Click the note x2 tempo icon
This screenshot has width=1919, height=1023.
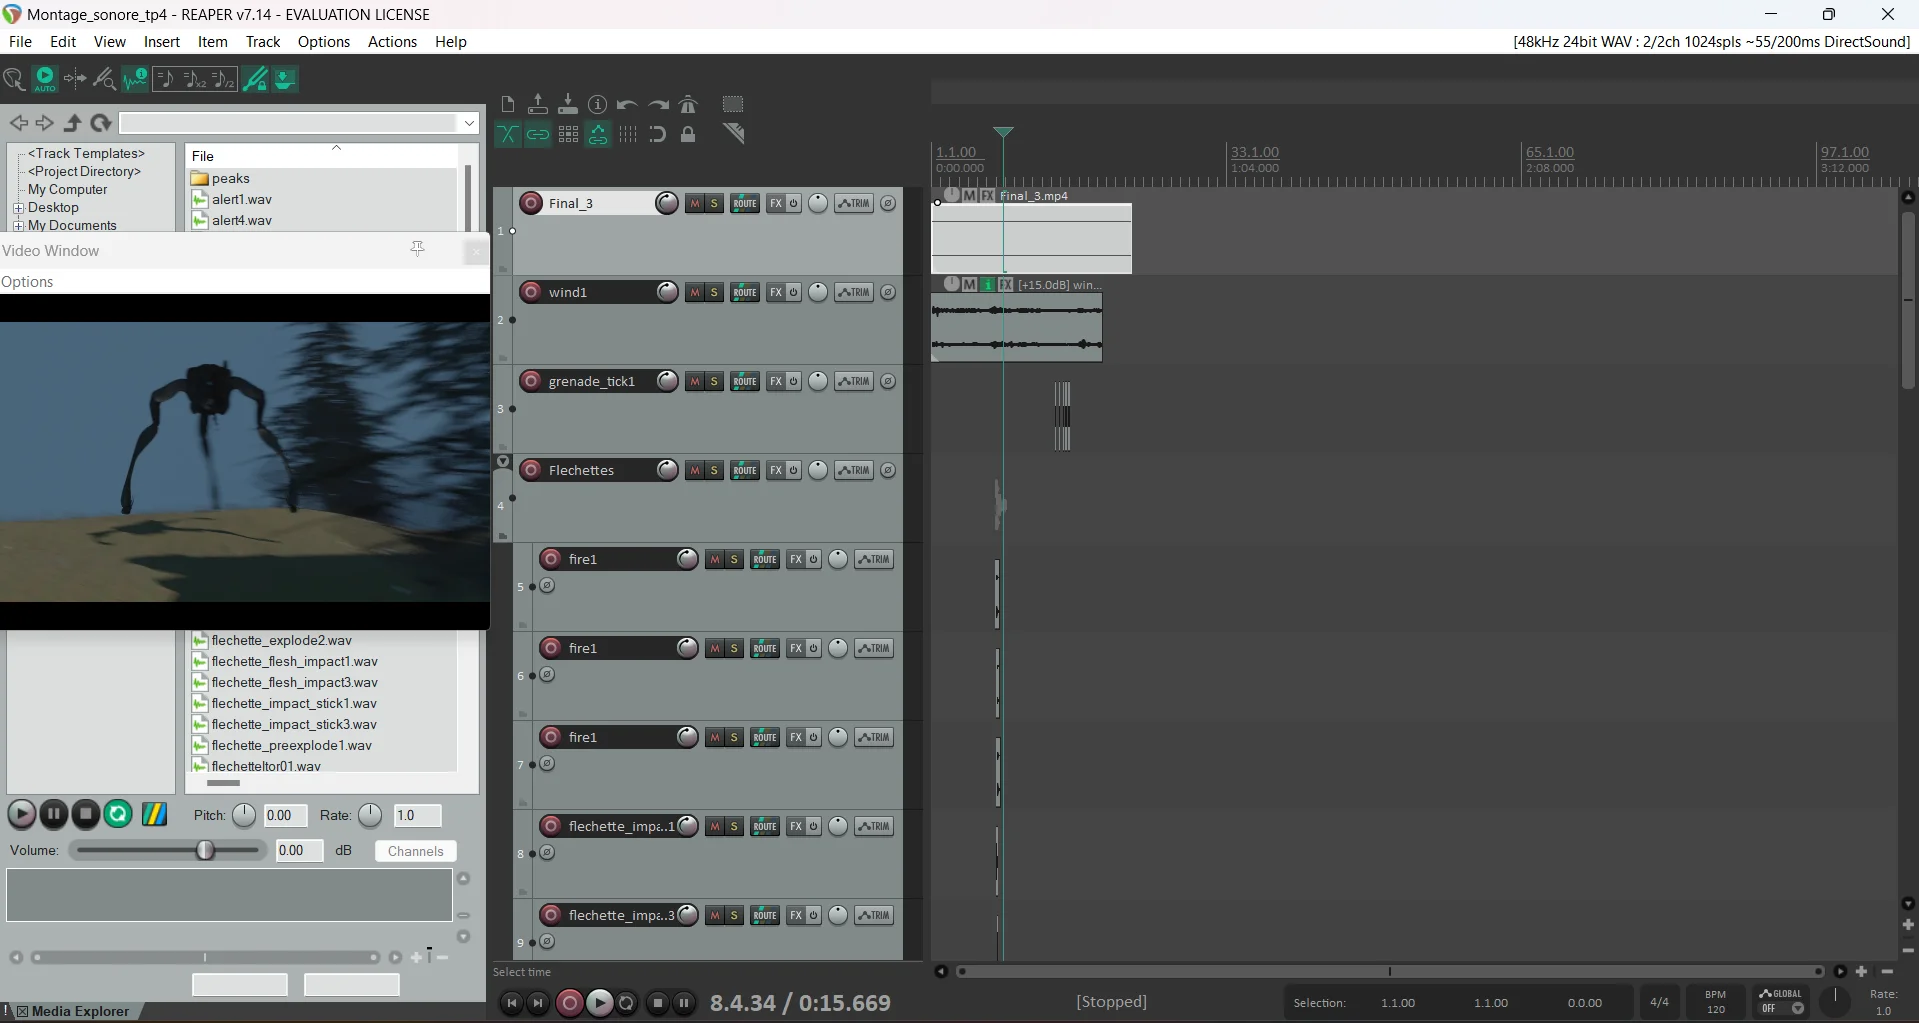195,79
